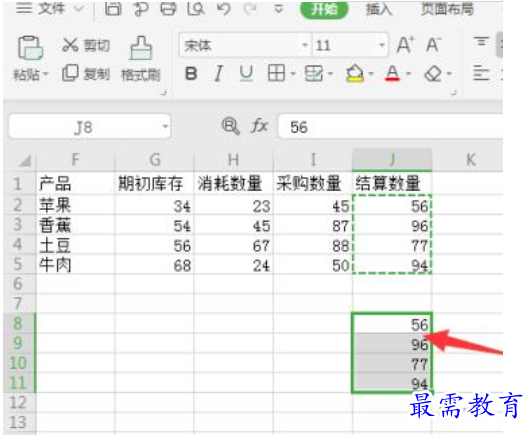Apply the yellow fill color
The width and height of the screenshot is (531, 437).
coord(355,74)
